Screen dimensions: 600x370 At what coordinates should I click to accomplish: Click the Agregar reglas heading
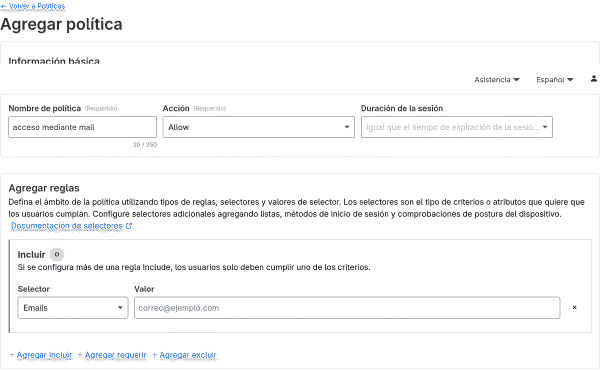(x=44, y=188)
